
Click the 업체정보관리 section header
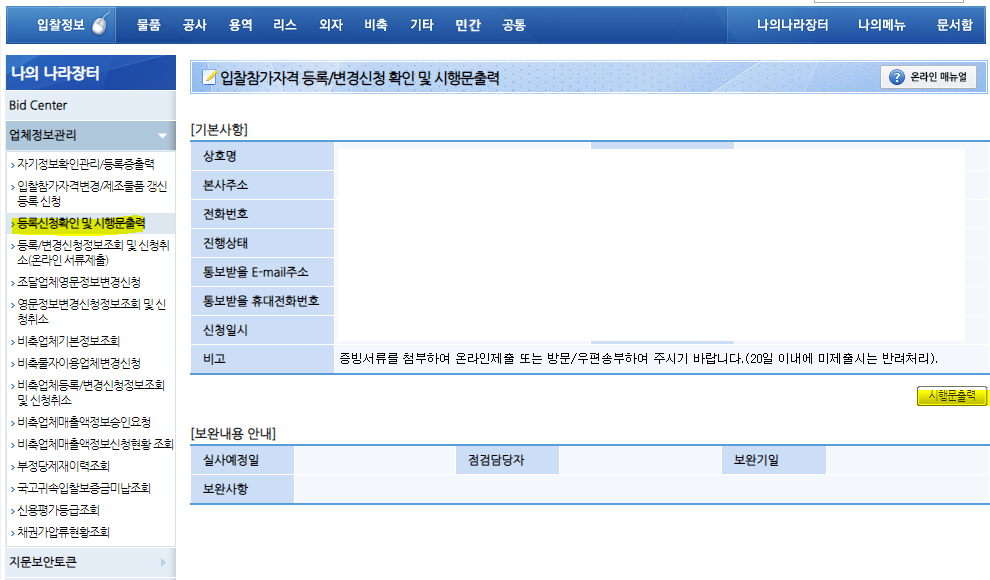(x=91, y=135)
